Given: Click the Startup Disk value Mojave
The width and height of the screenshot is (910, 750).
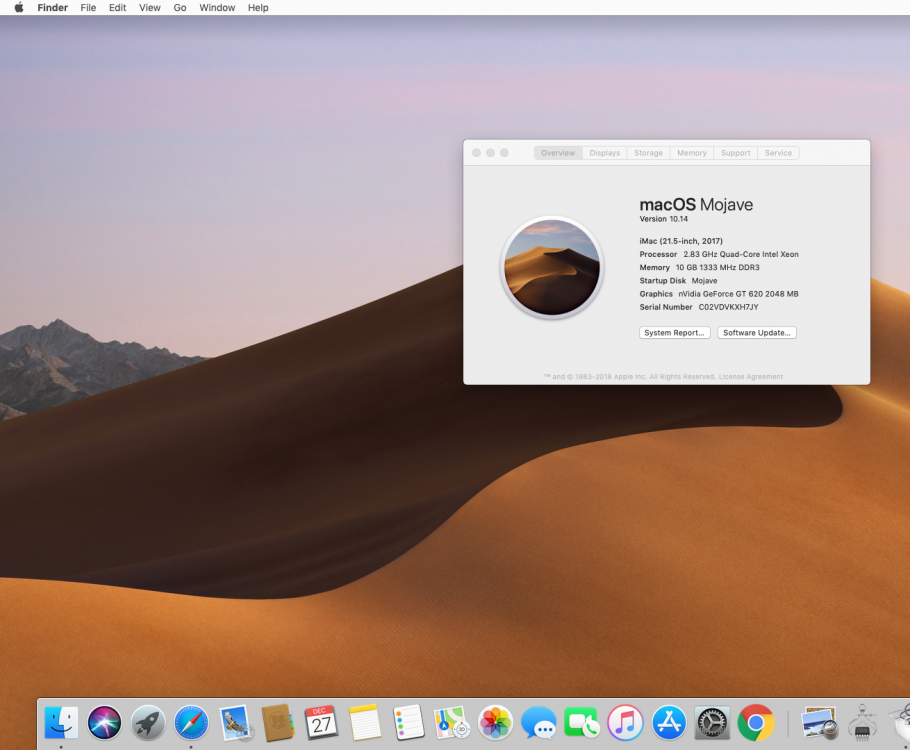Looking at the screenshot, I should [x=705, y=281].
